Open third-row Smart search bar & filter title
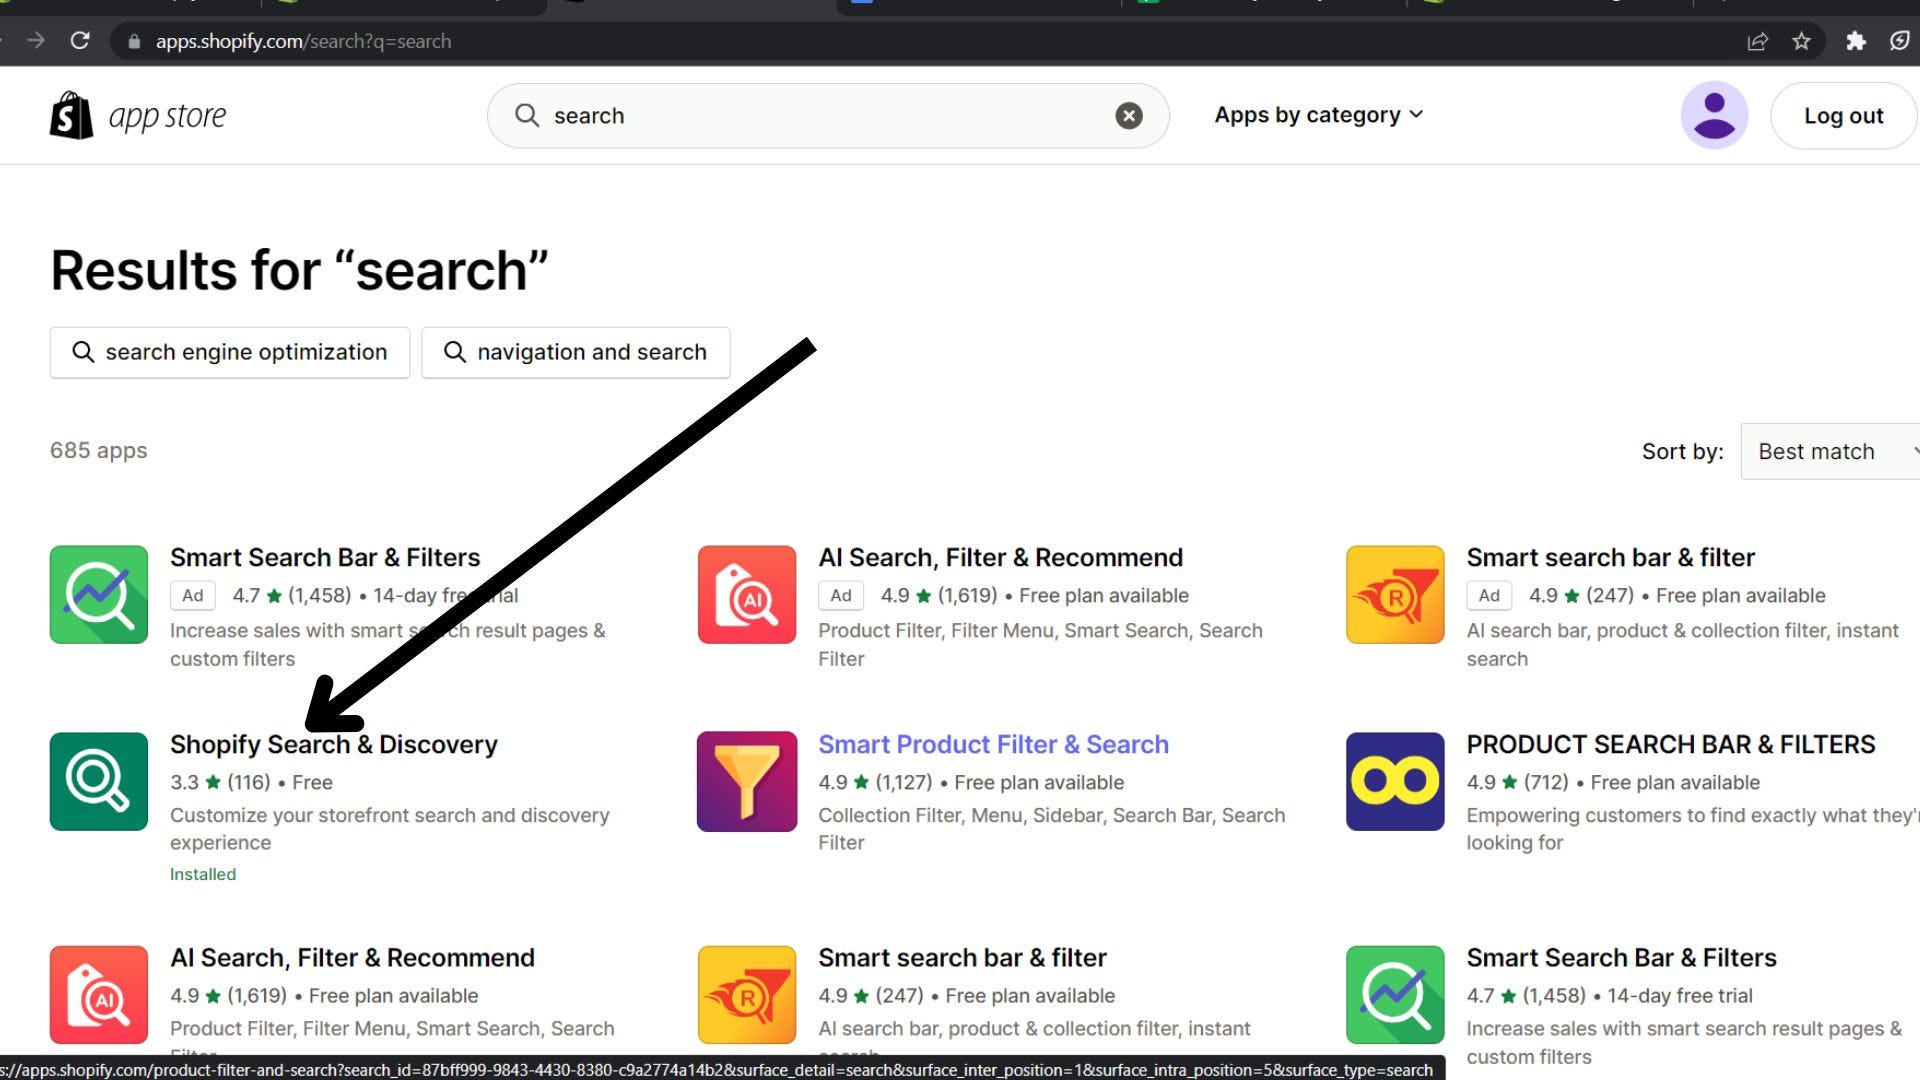 (x=962, y=957)
